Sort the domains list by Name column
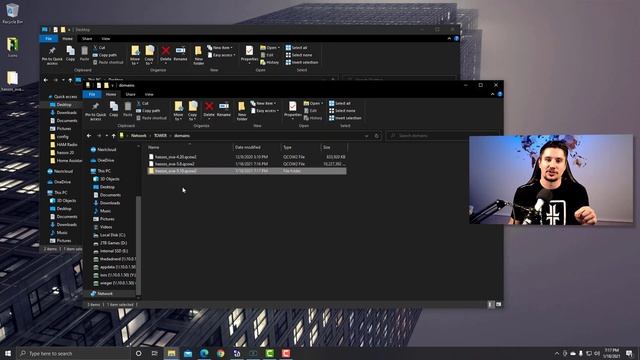 (189, 147)
